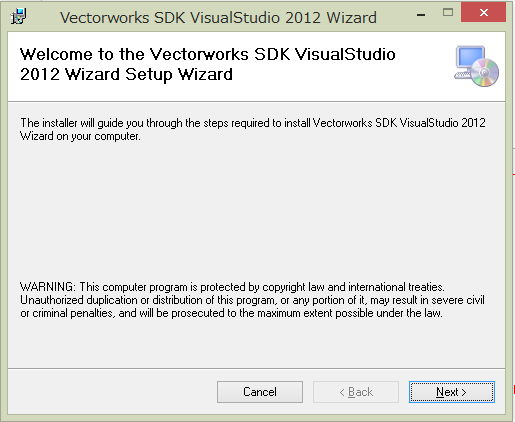Open the installer system menu icon in title bar
This screenshot has height=422, width=515.
pyautogui.click(x=19, y=16)
